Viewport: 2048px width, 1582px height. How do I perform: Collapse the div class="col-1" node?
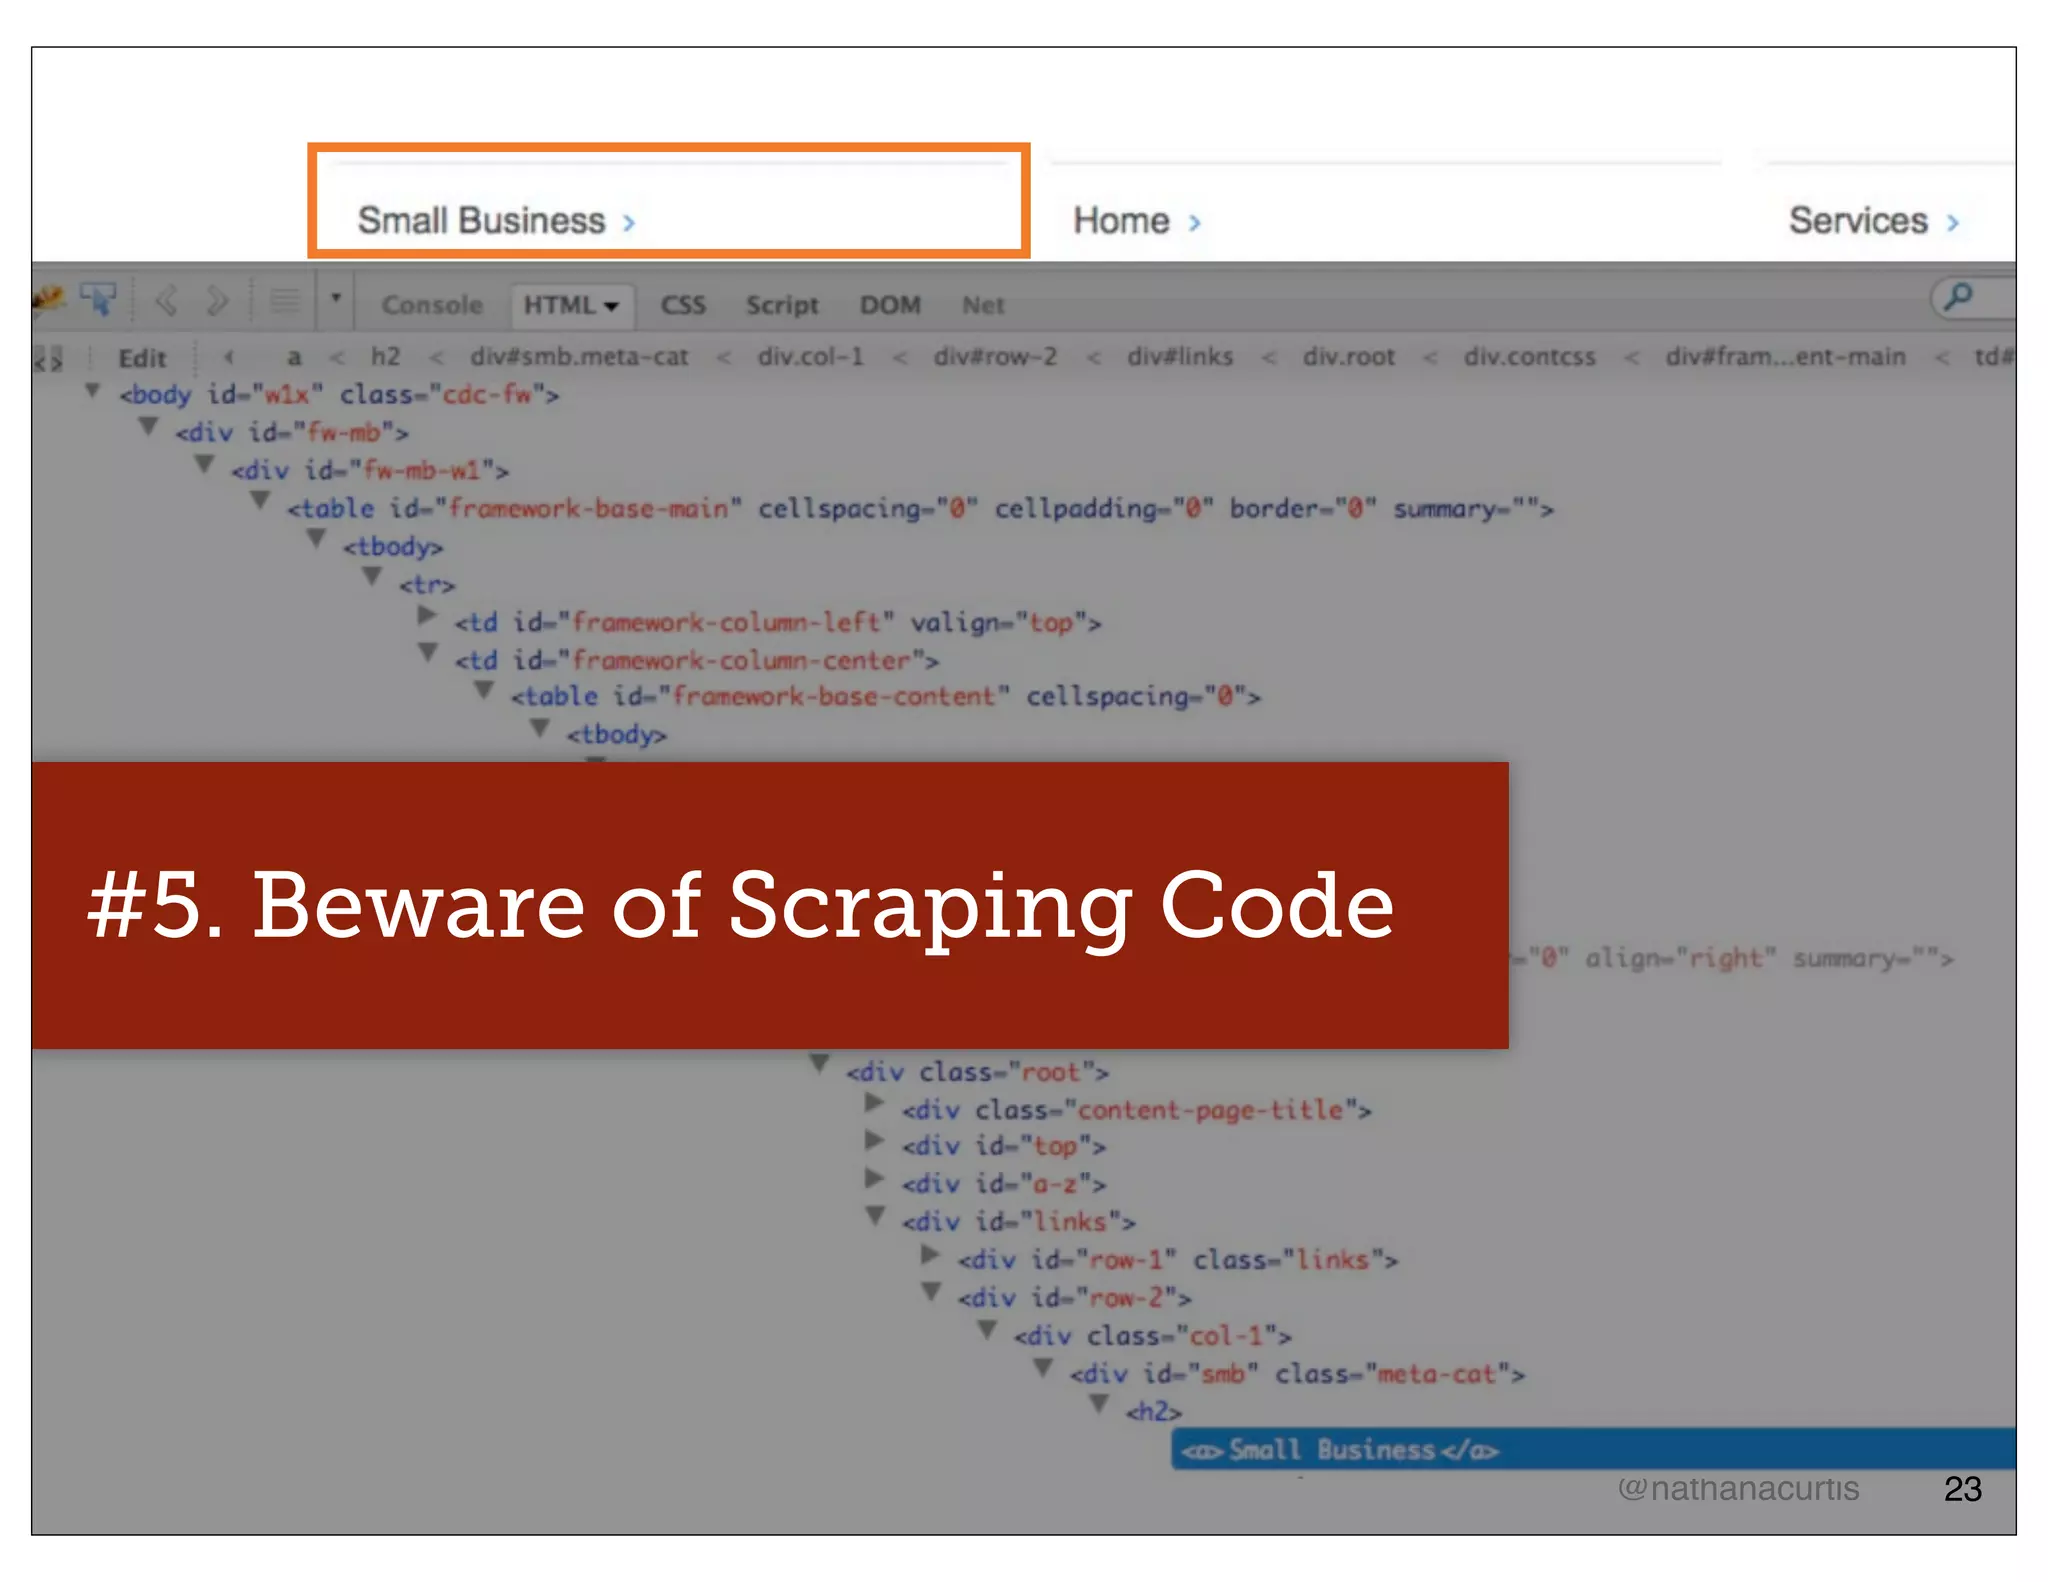click(x=987, y=1329)
